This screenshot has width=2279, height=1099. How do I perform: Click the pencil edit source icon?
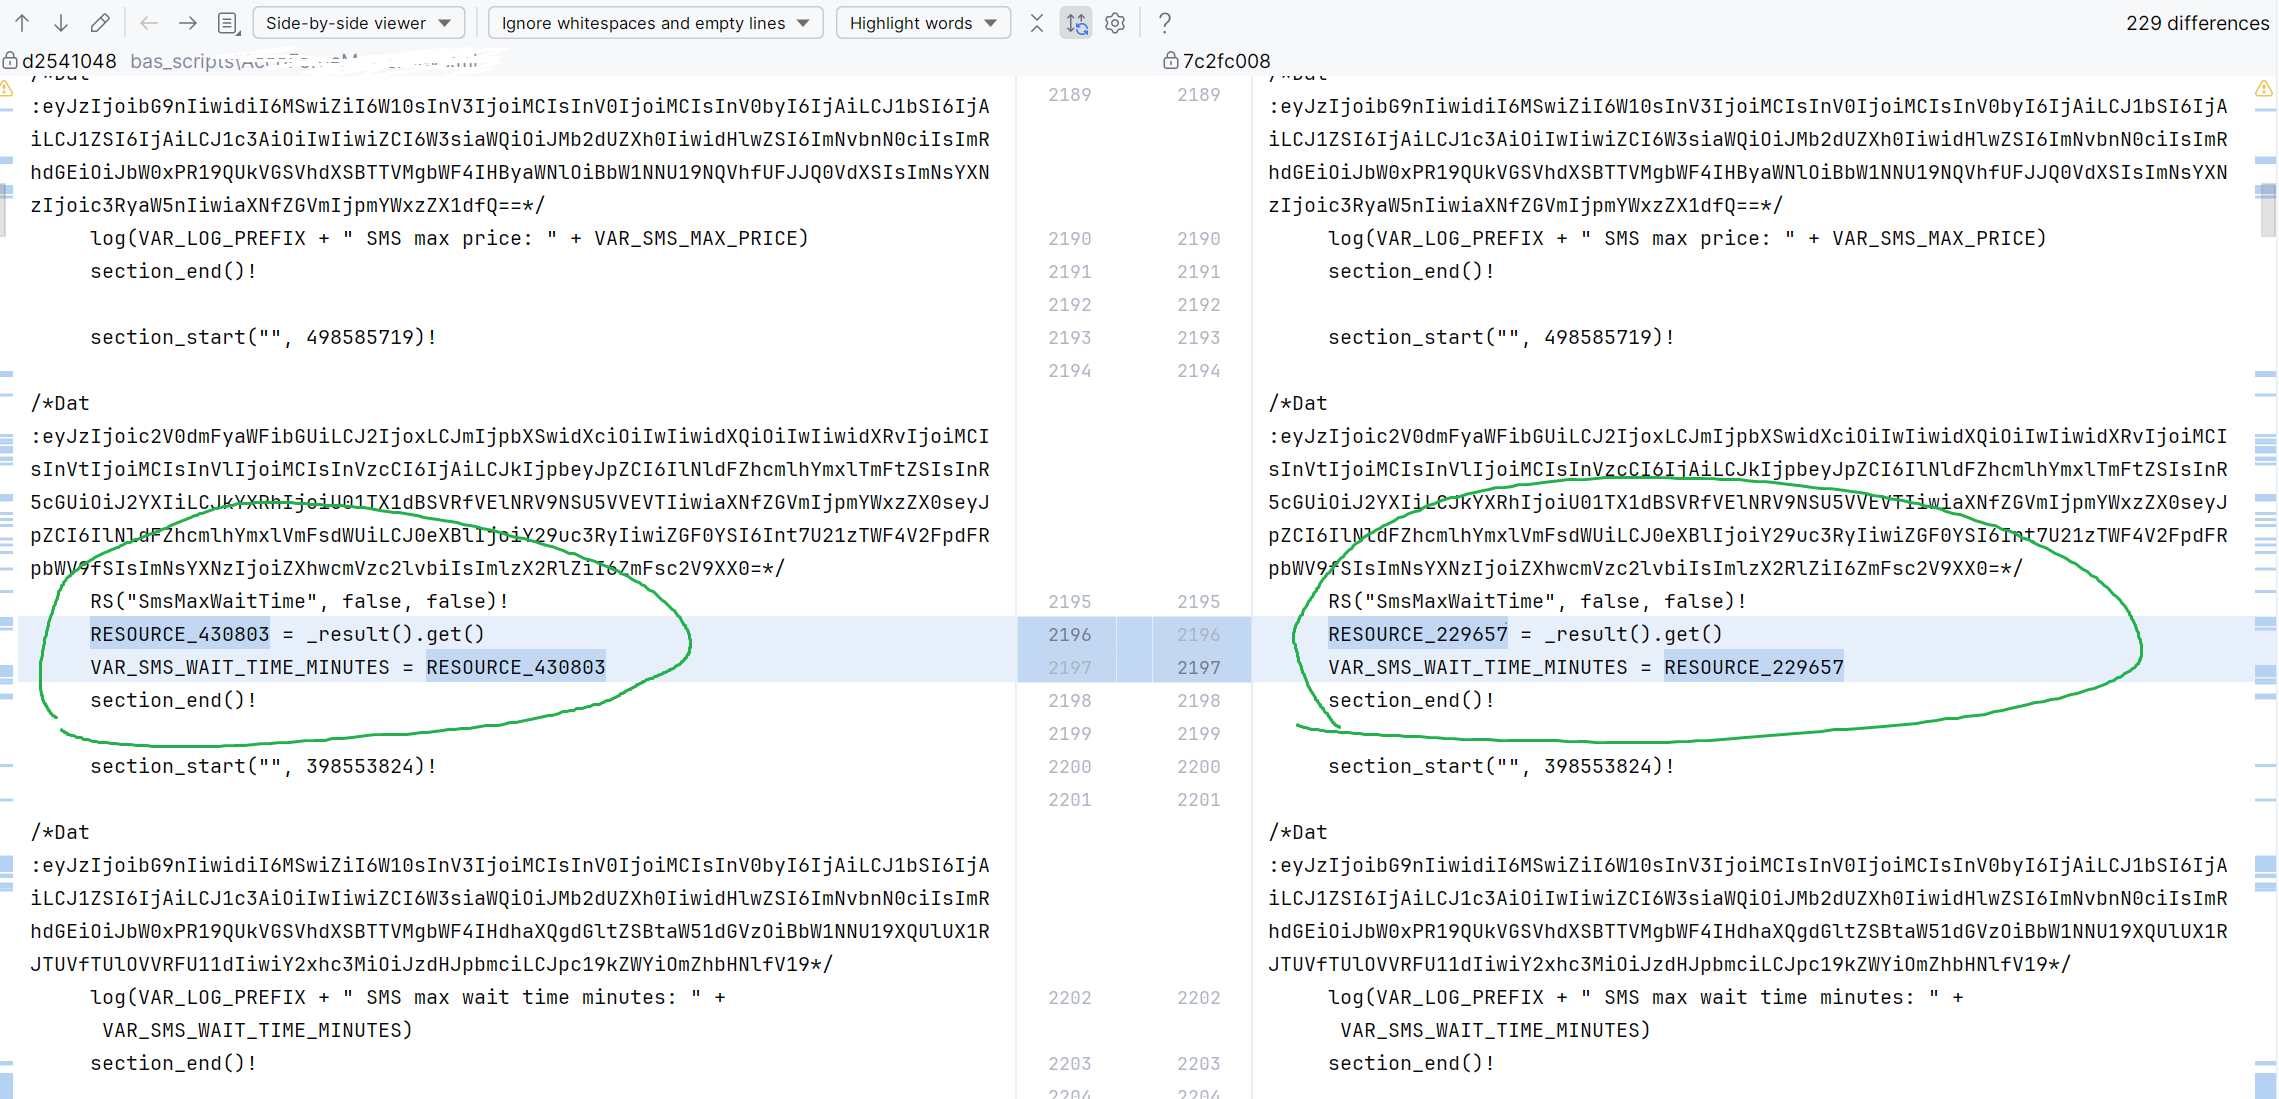pos(100,22)
